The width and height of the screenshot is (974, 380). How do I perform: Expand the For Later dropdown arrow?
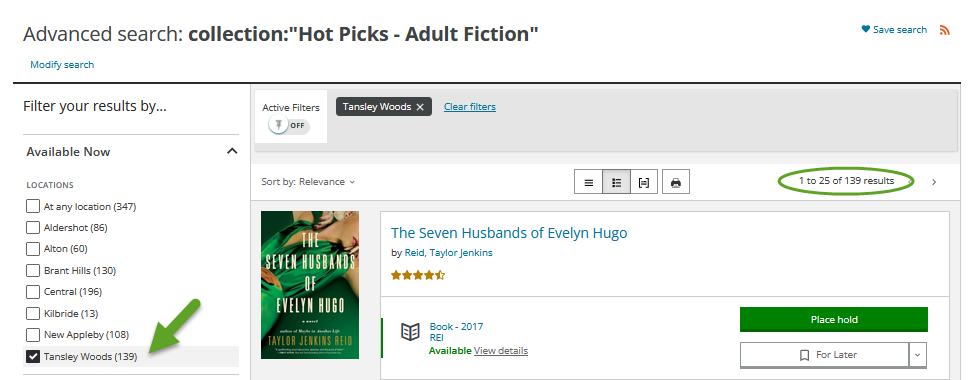[x=918, y=355]
